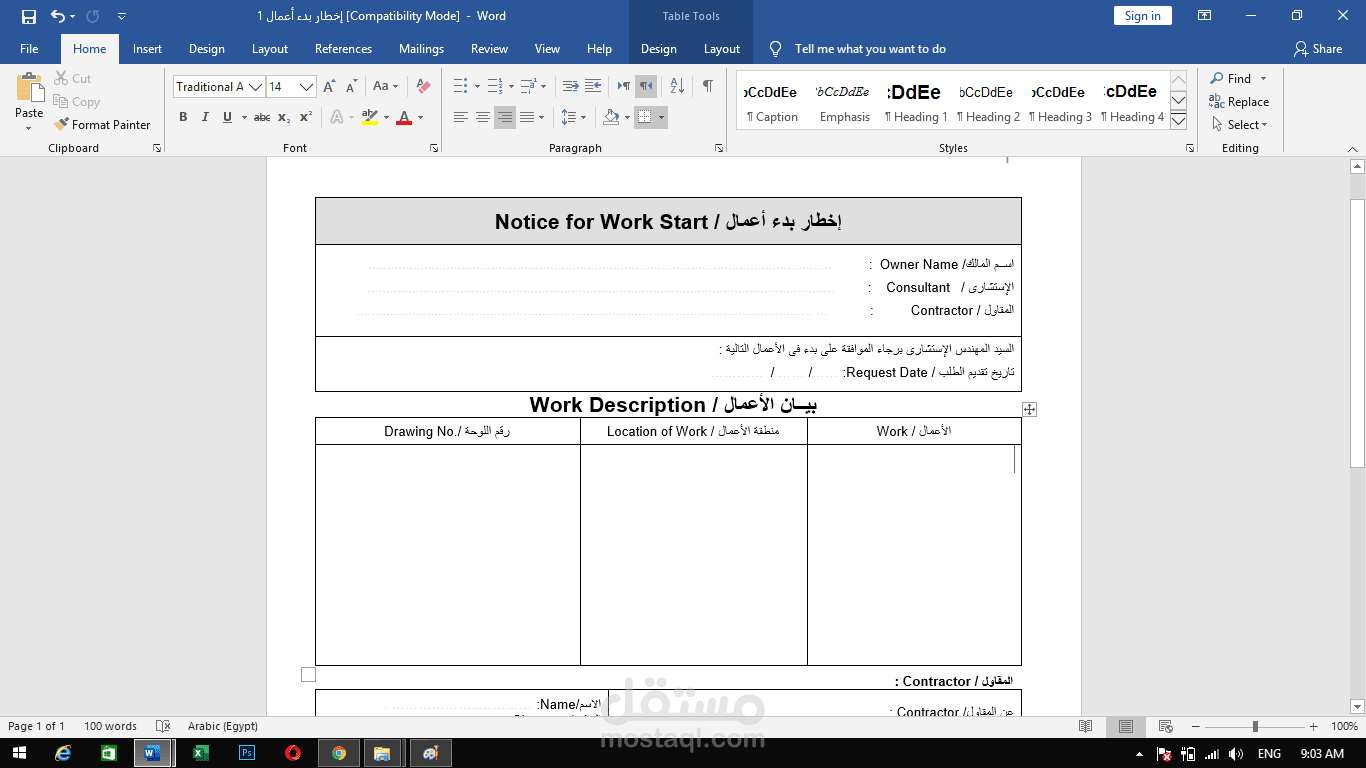The image size is (1366, 768).
Task: Click the table move handle
Action: pyautogui.click(x=1029, y=409)
